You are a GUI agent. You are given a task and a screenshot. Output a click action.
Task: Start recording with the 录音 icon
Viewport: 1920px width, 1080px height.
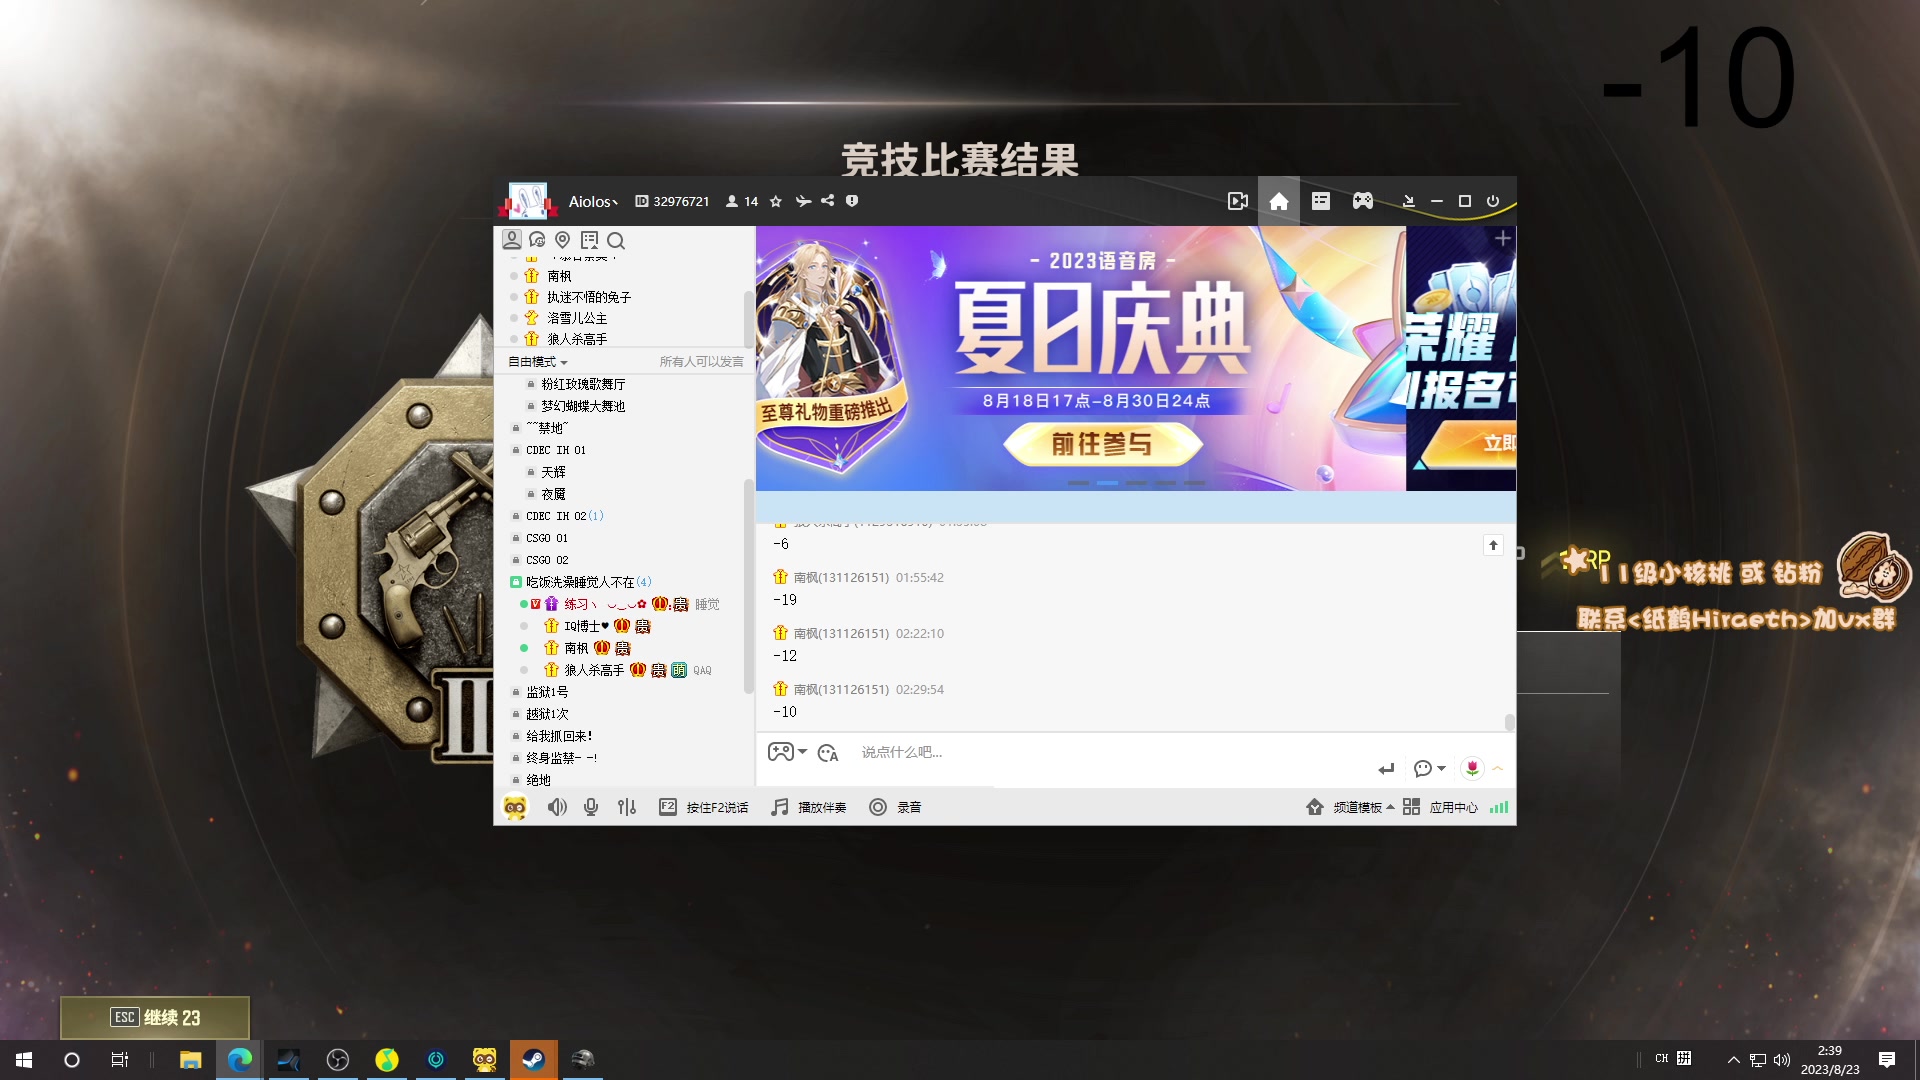pos(878,807)
